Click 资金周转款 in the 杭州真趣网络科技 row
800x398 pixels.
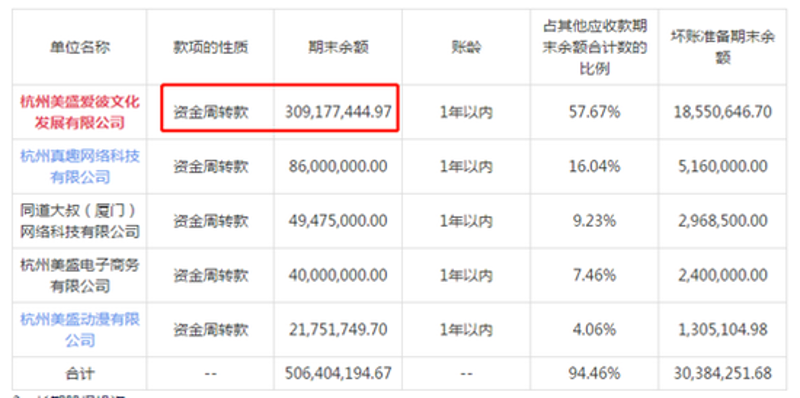(210, 166)
